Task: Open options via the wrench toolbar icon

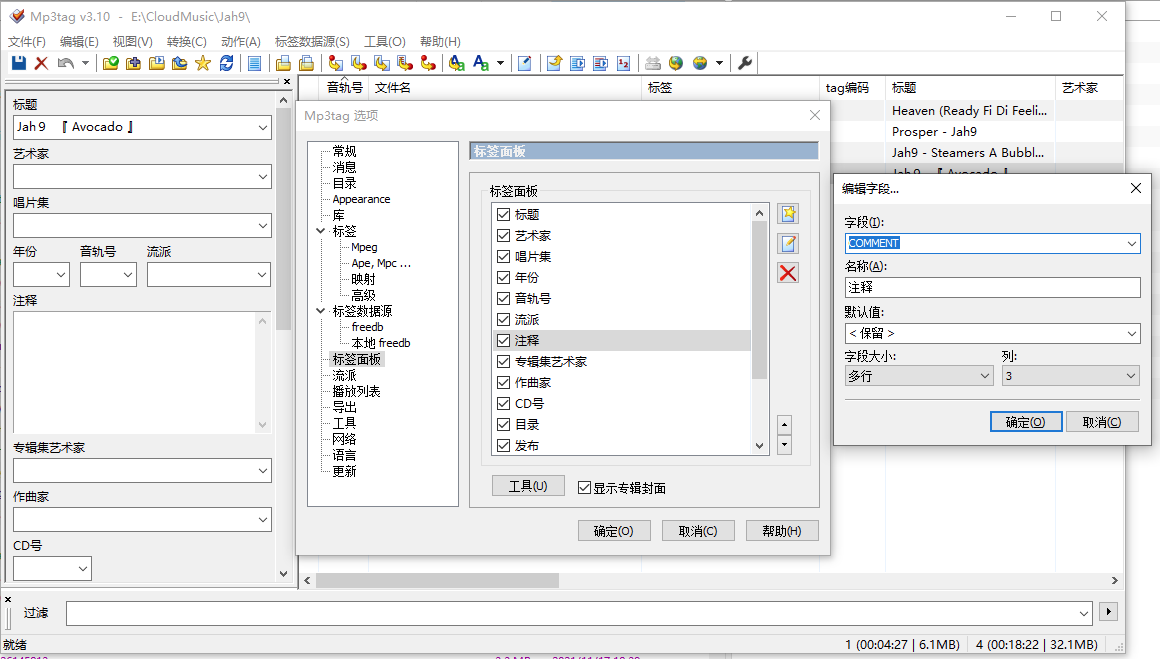Action: (x=745, y=63)
